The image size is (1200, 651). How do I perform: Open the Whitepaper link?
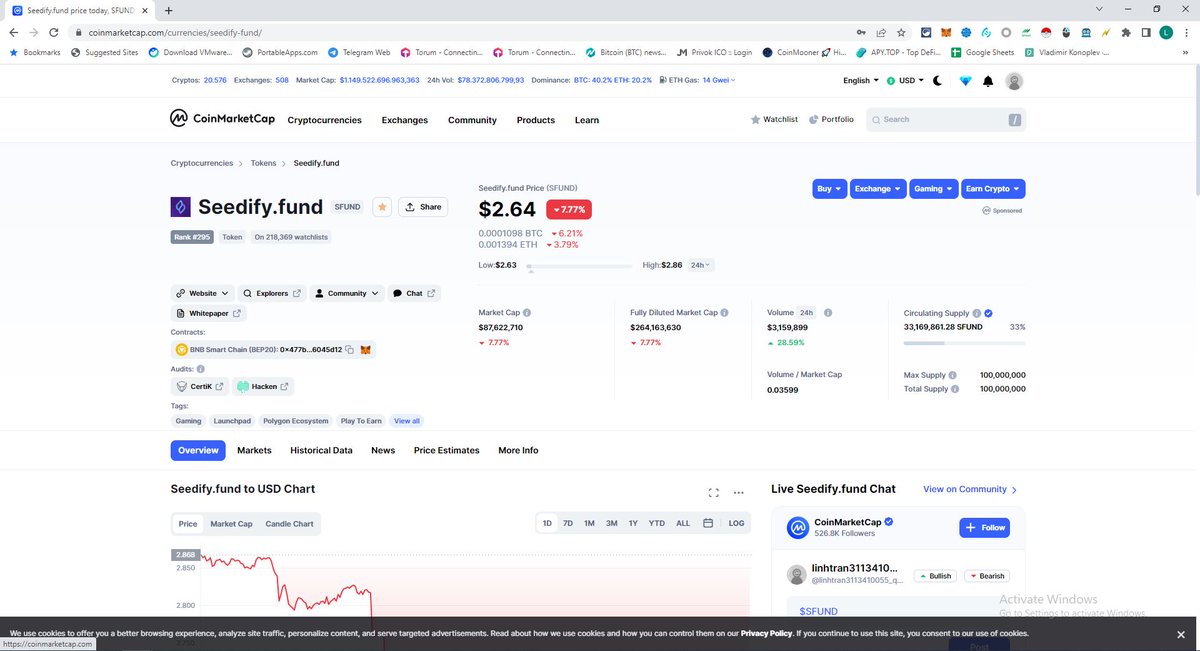[x=208, y=313]
